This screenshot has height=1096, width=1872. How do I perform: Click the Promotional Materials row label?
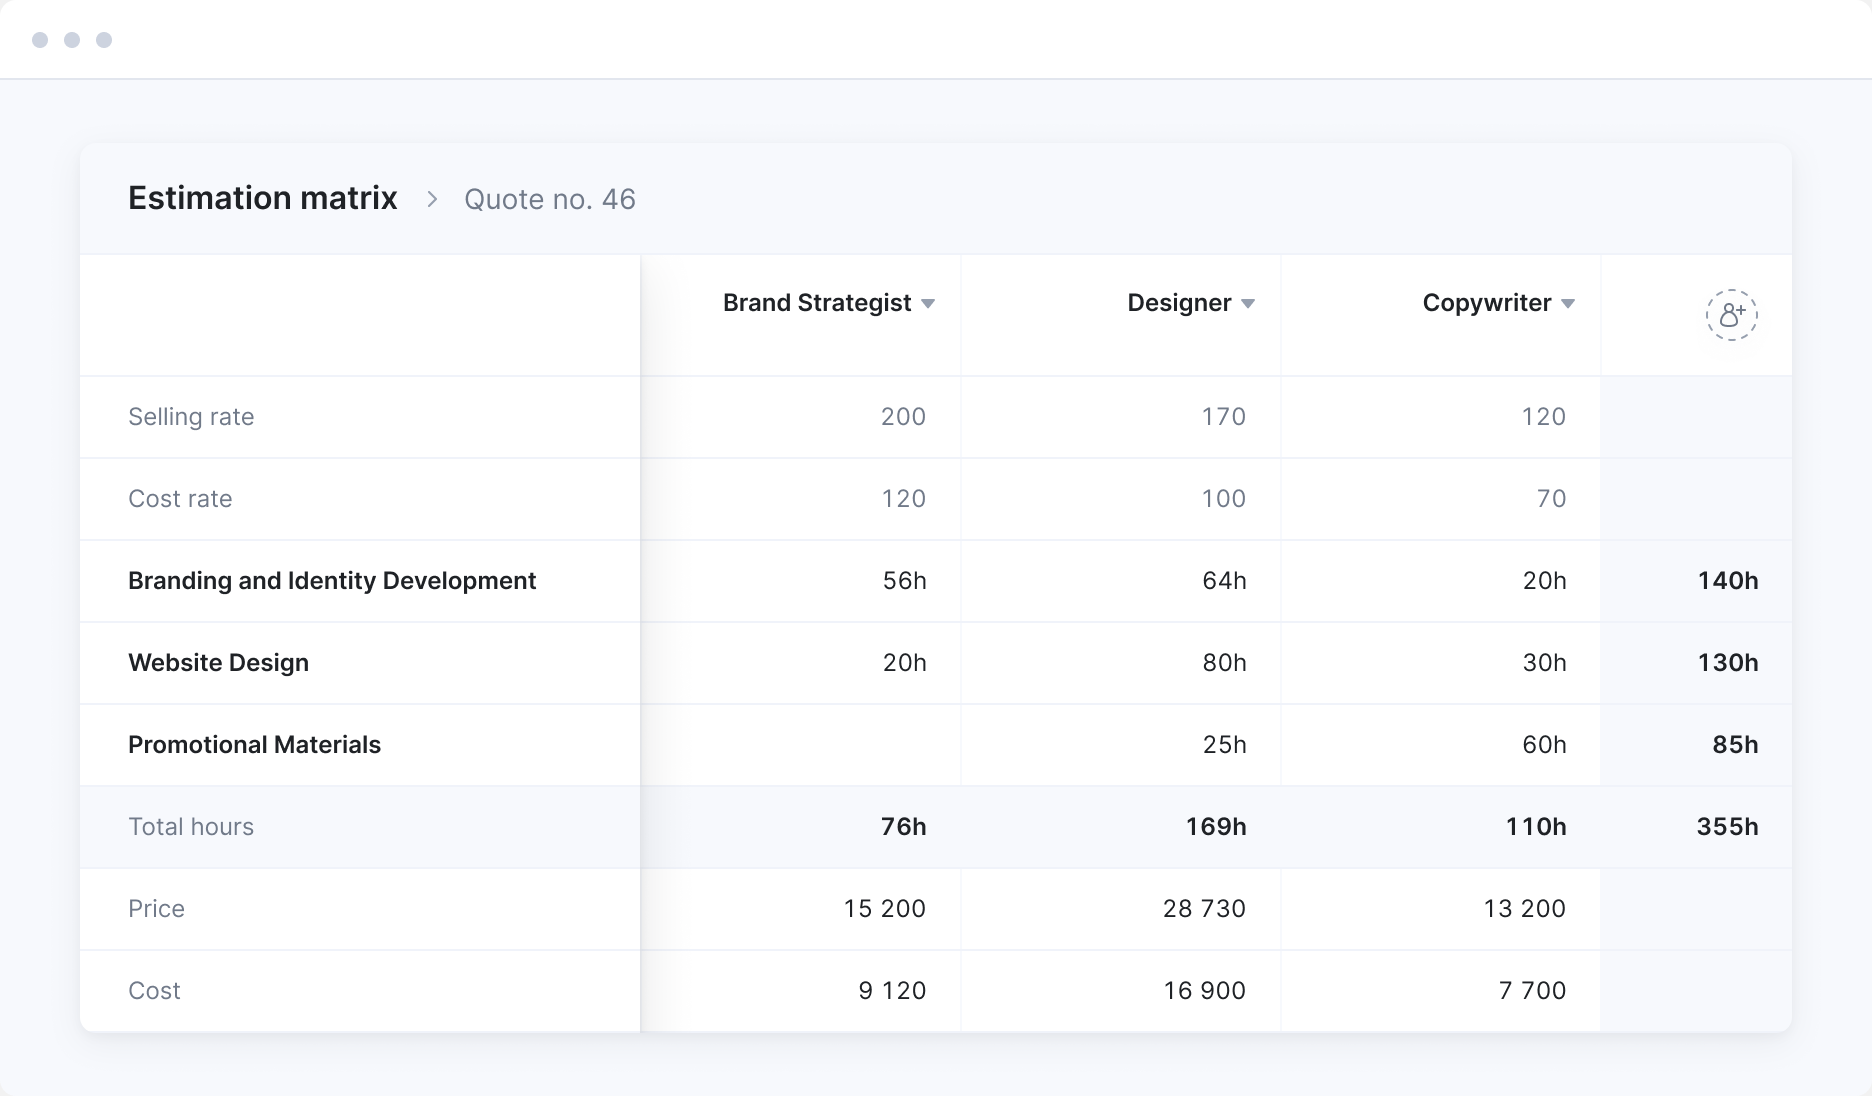(254, 745)
